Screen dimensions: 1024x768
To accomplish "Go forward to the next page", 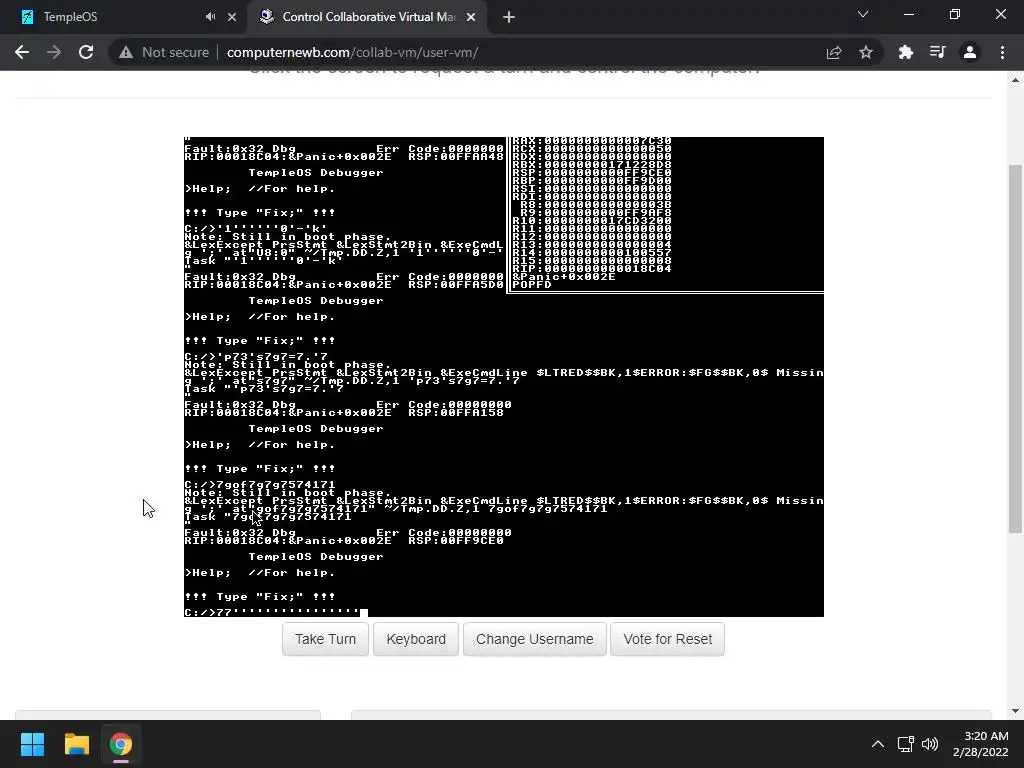I will (54, 52).
